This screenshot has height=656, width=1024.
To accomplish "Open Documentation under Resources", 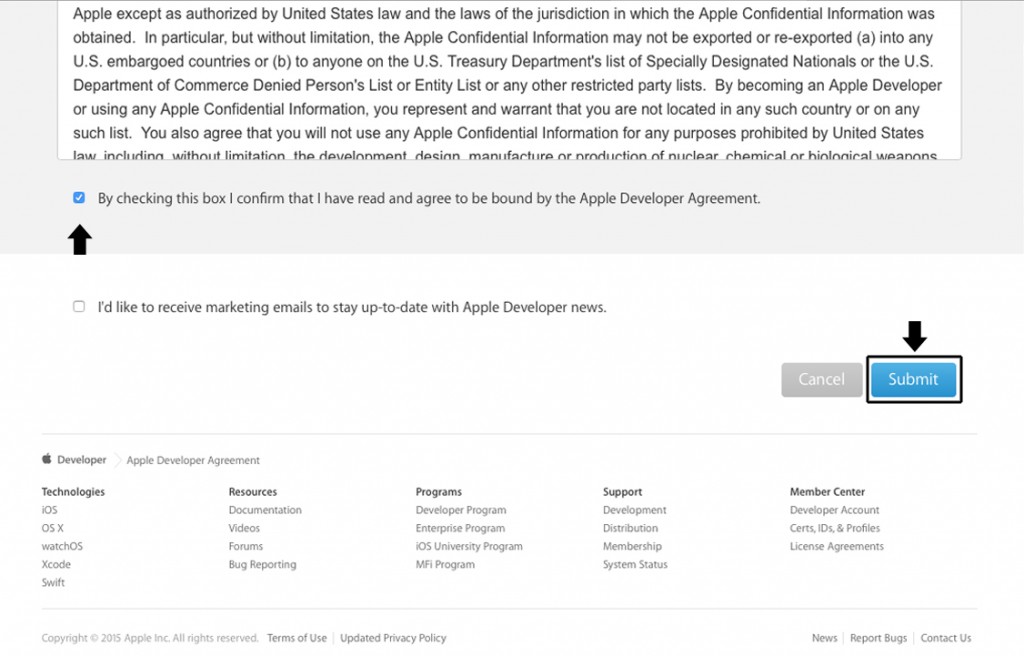I will (265, 510).
